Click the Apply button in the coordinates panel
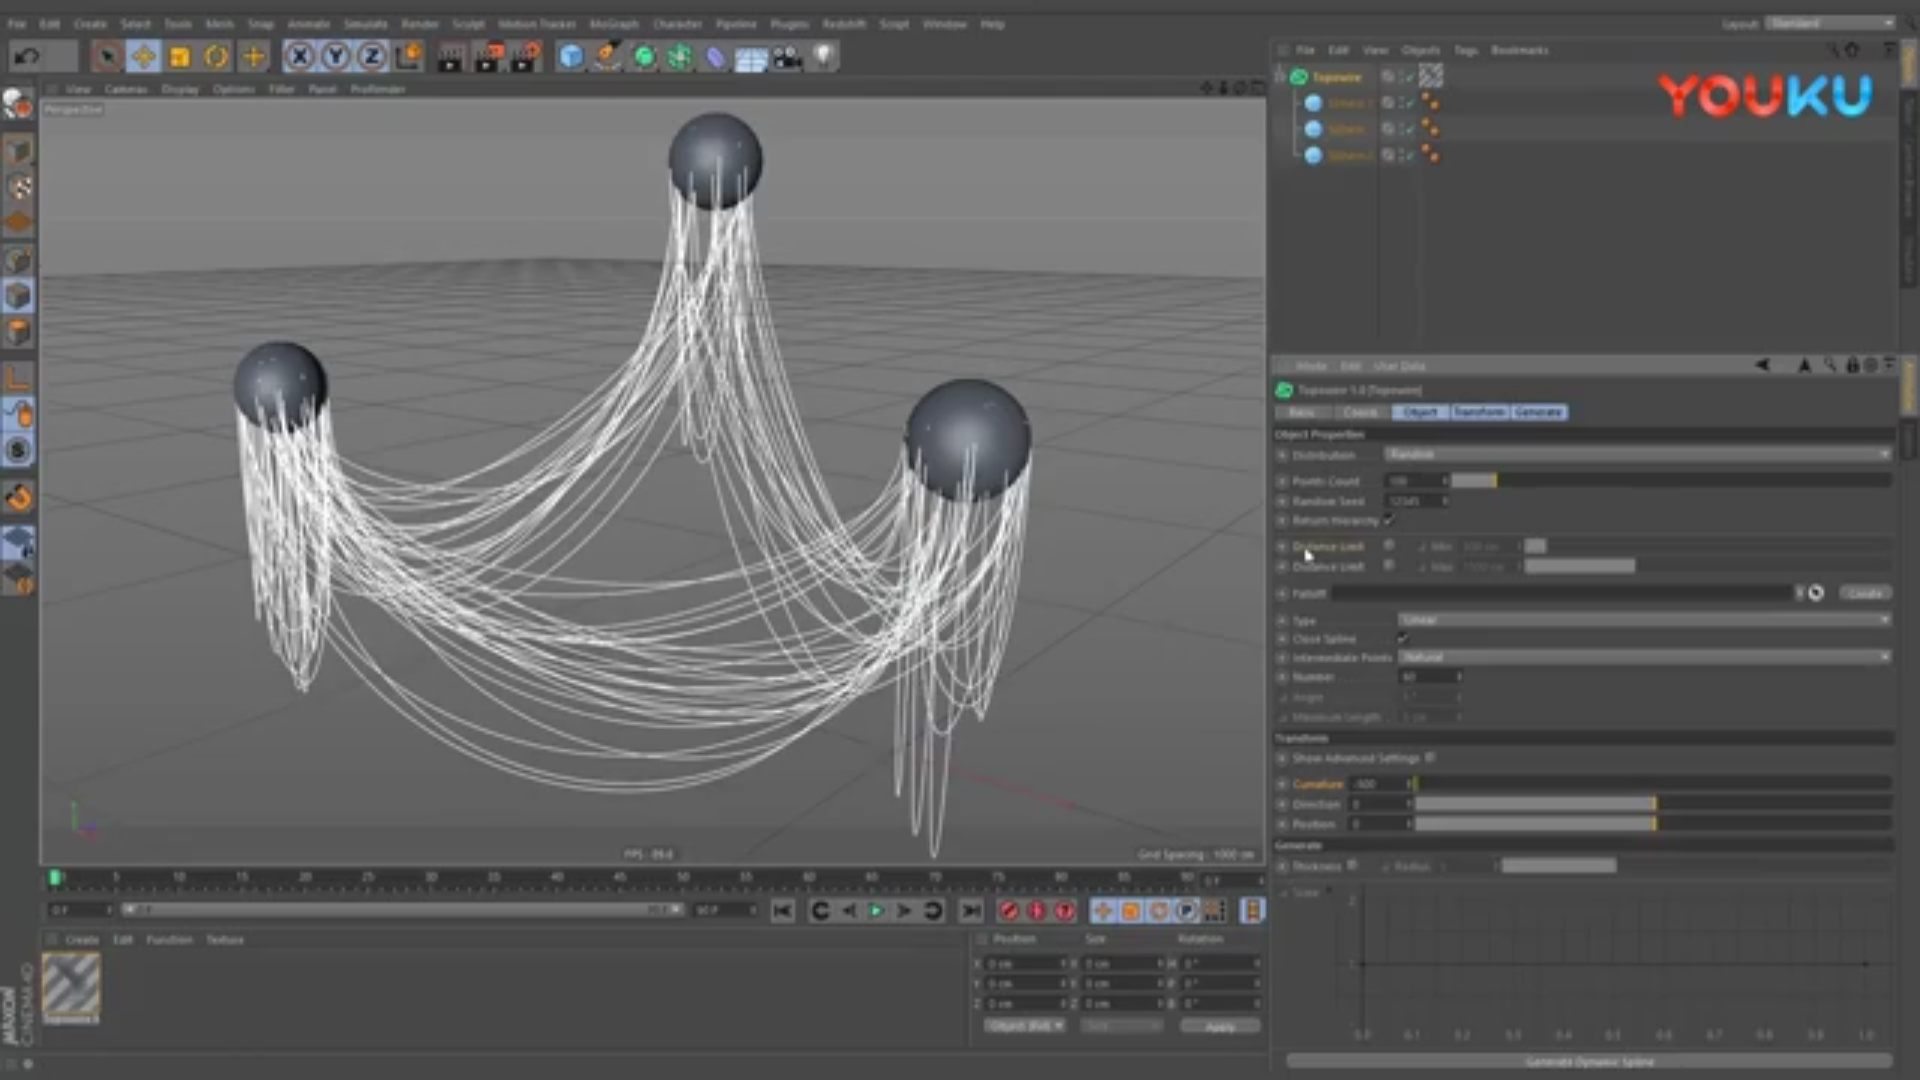 [1220, 1025]
